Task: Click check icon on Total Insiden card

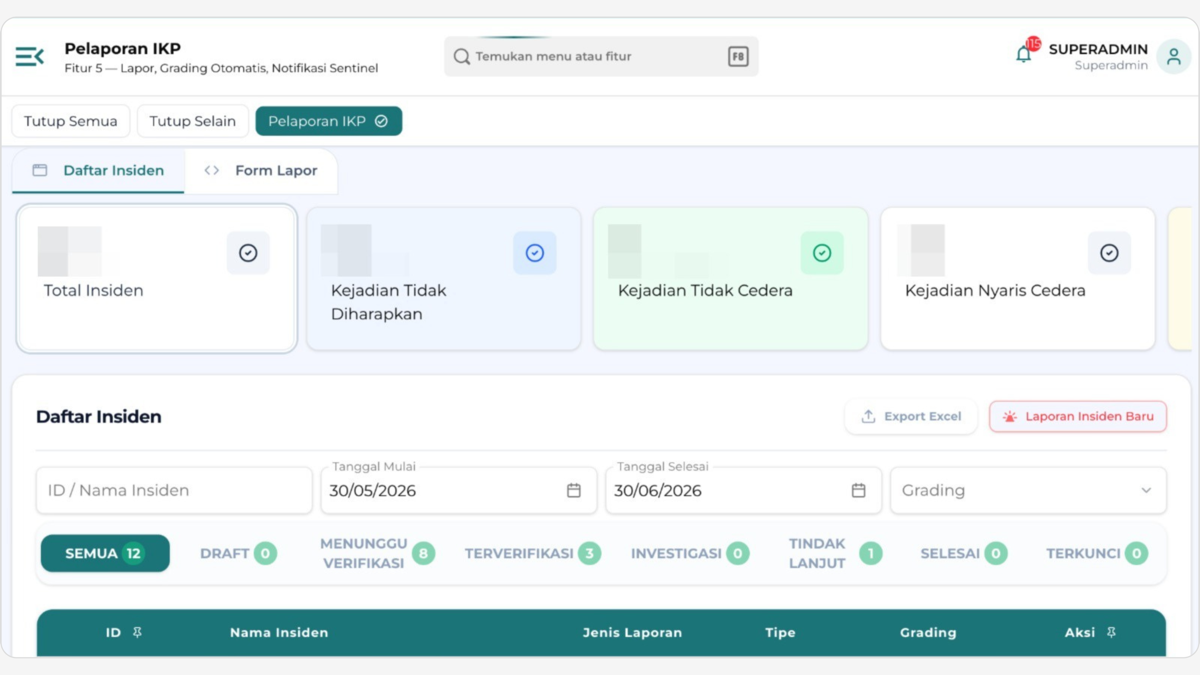Action: coord(248,254)
